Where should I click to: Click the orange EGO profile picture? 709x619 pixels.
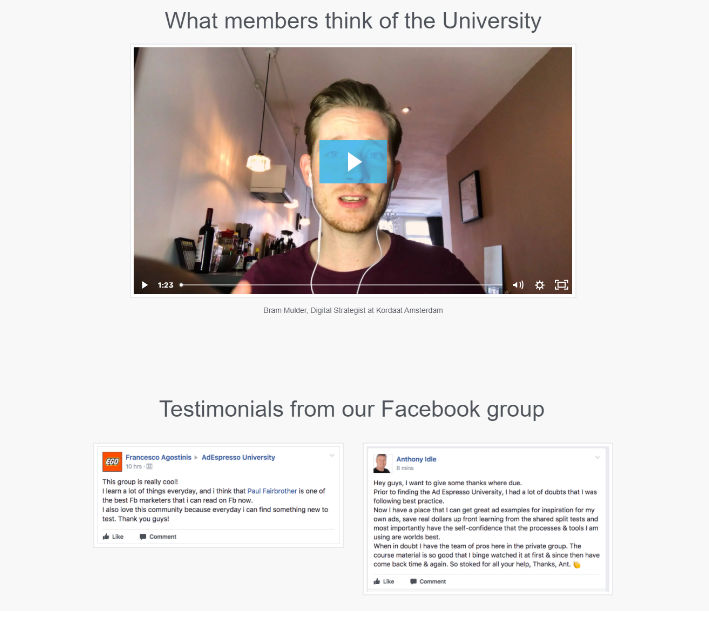(x=112, y=462)
